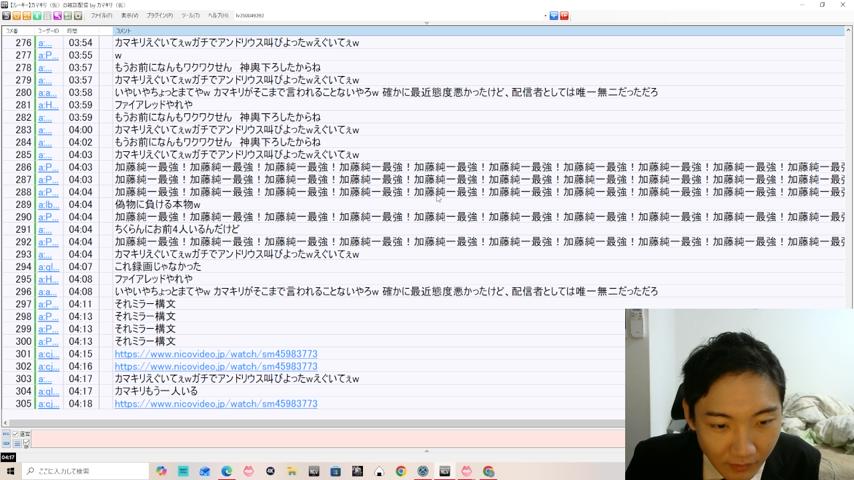Click the comment list vertical scrollbar
Image resolution: width=854 pixels, height=480 pixels.
[849, 168]
